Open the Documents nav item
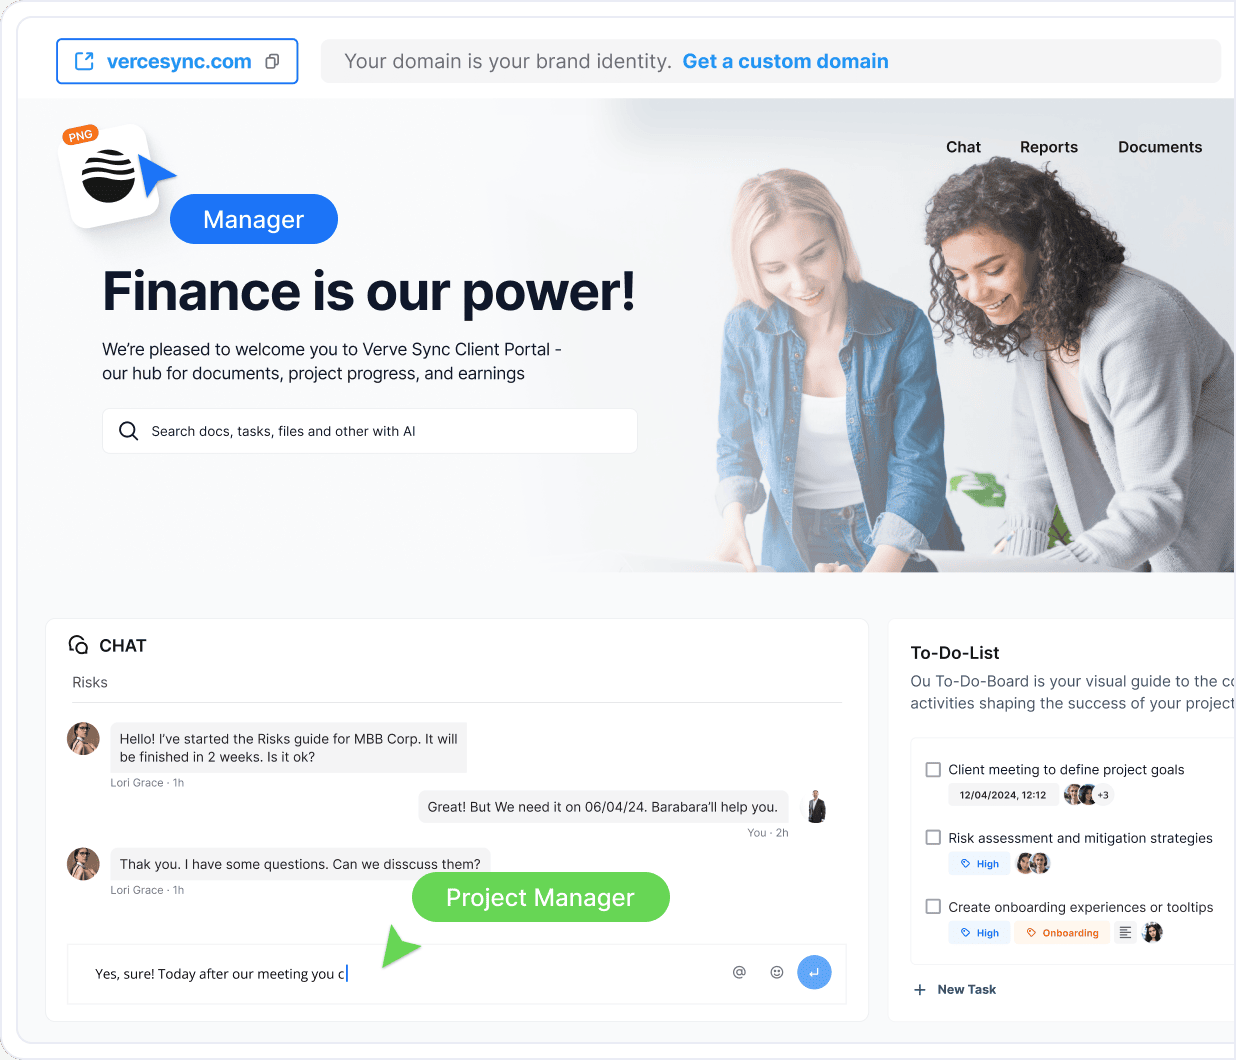The image size is (1236, 1060). click(x=1160, y=147)
